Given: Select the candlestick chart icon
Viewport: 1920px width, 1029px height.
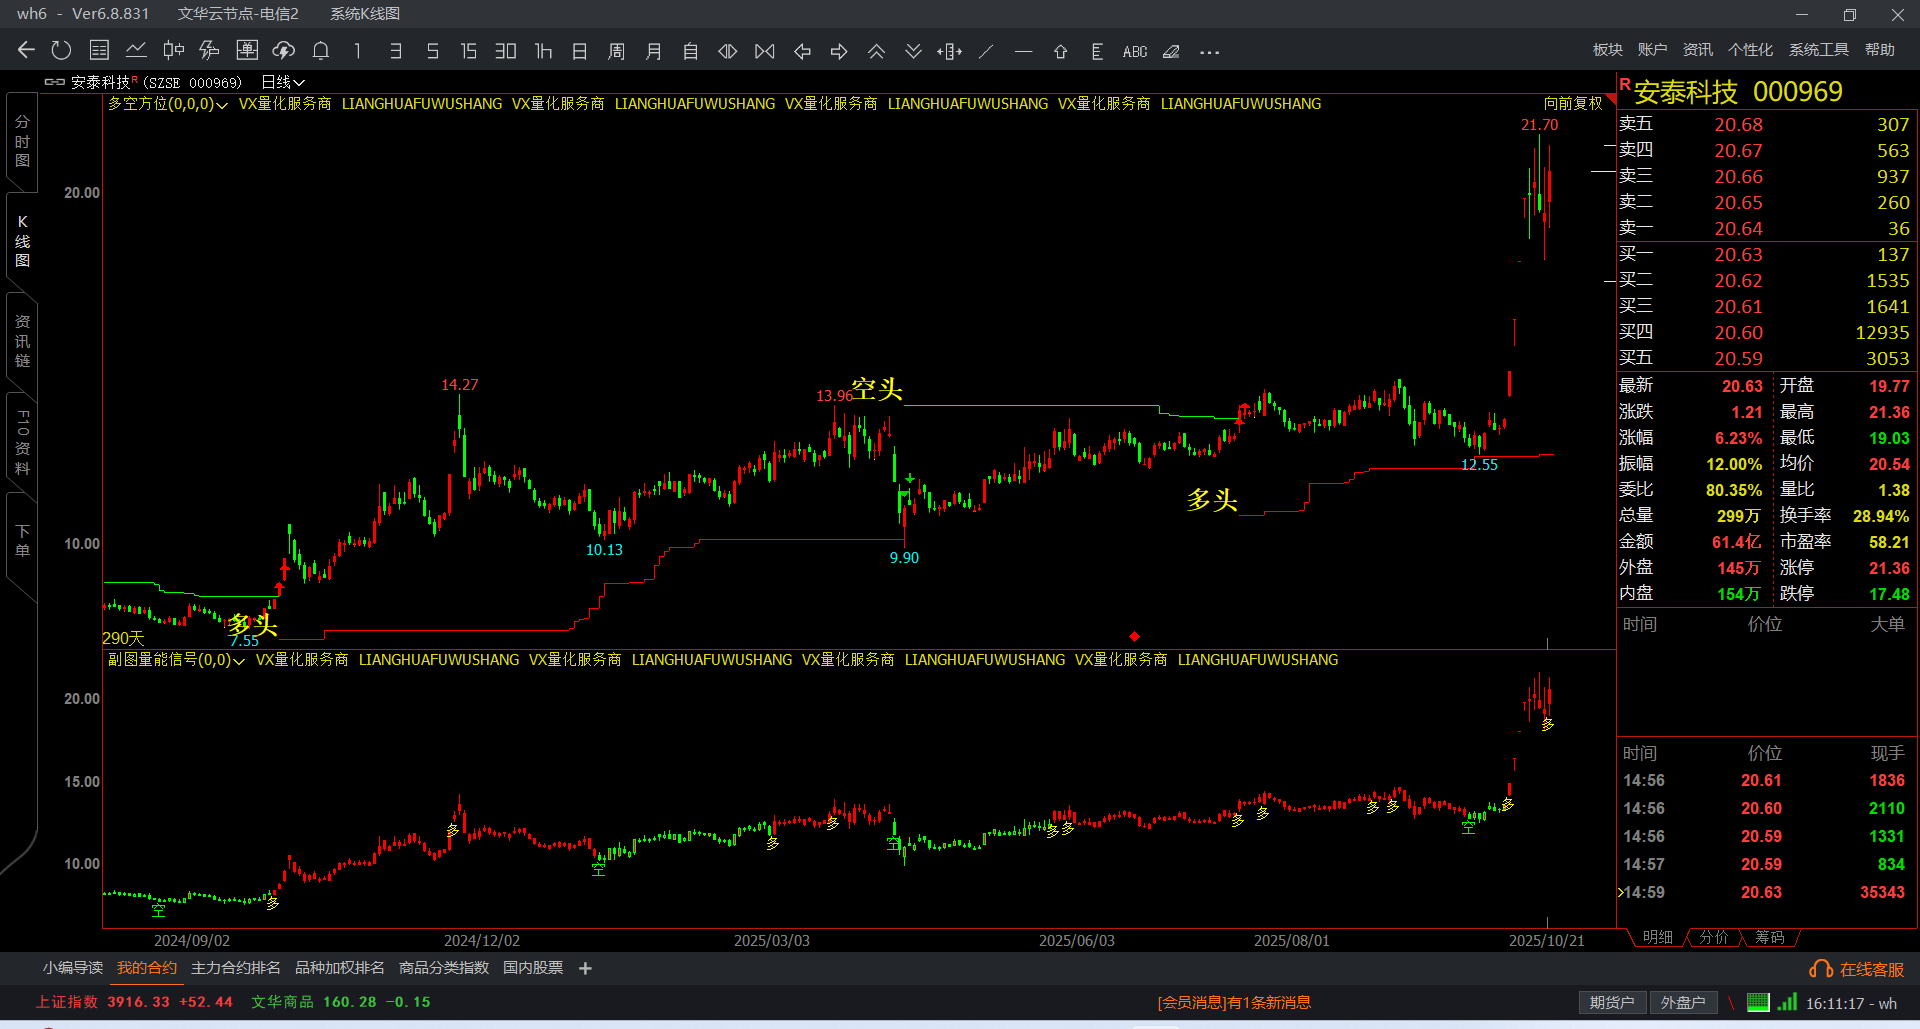Looking at the screenshot, I should coord(173,50).
